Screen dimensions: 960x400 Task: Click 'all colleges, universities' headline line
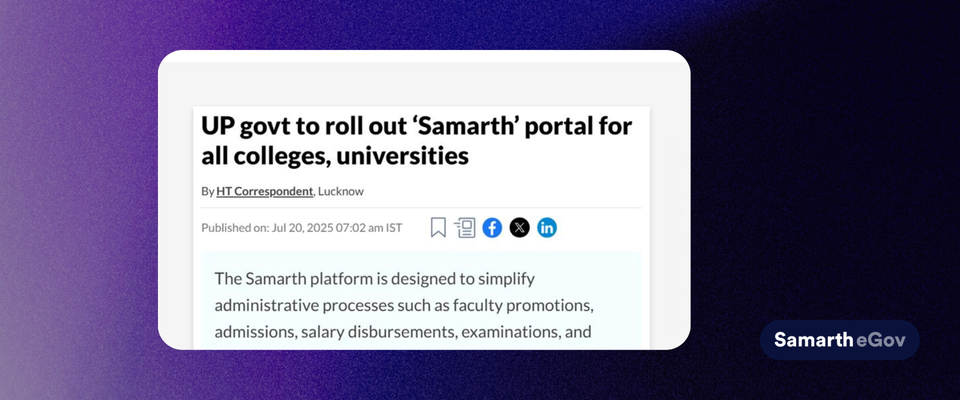[335, 157]
